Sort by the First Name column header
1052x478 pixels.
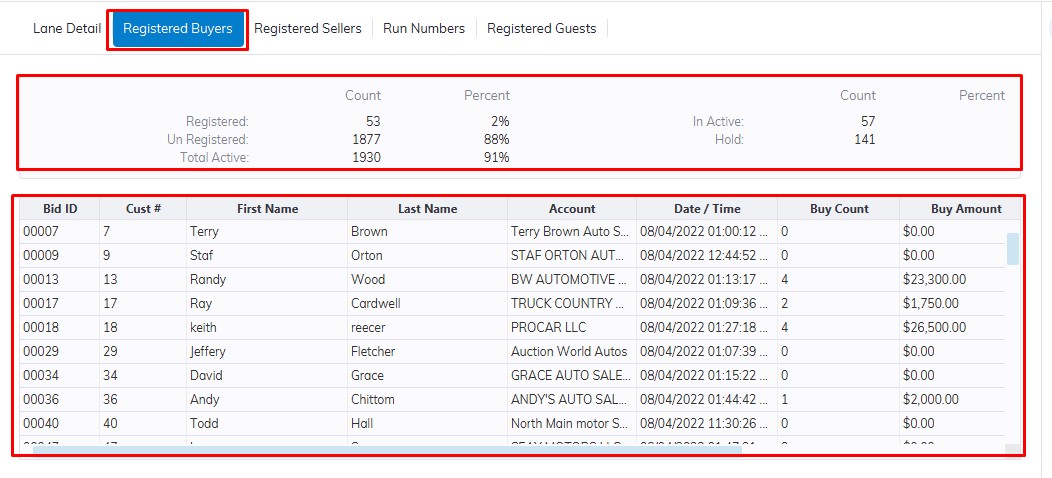[267, 209]
